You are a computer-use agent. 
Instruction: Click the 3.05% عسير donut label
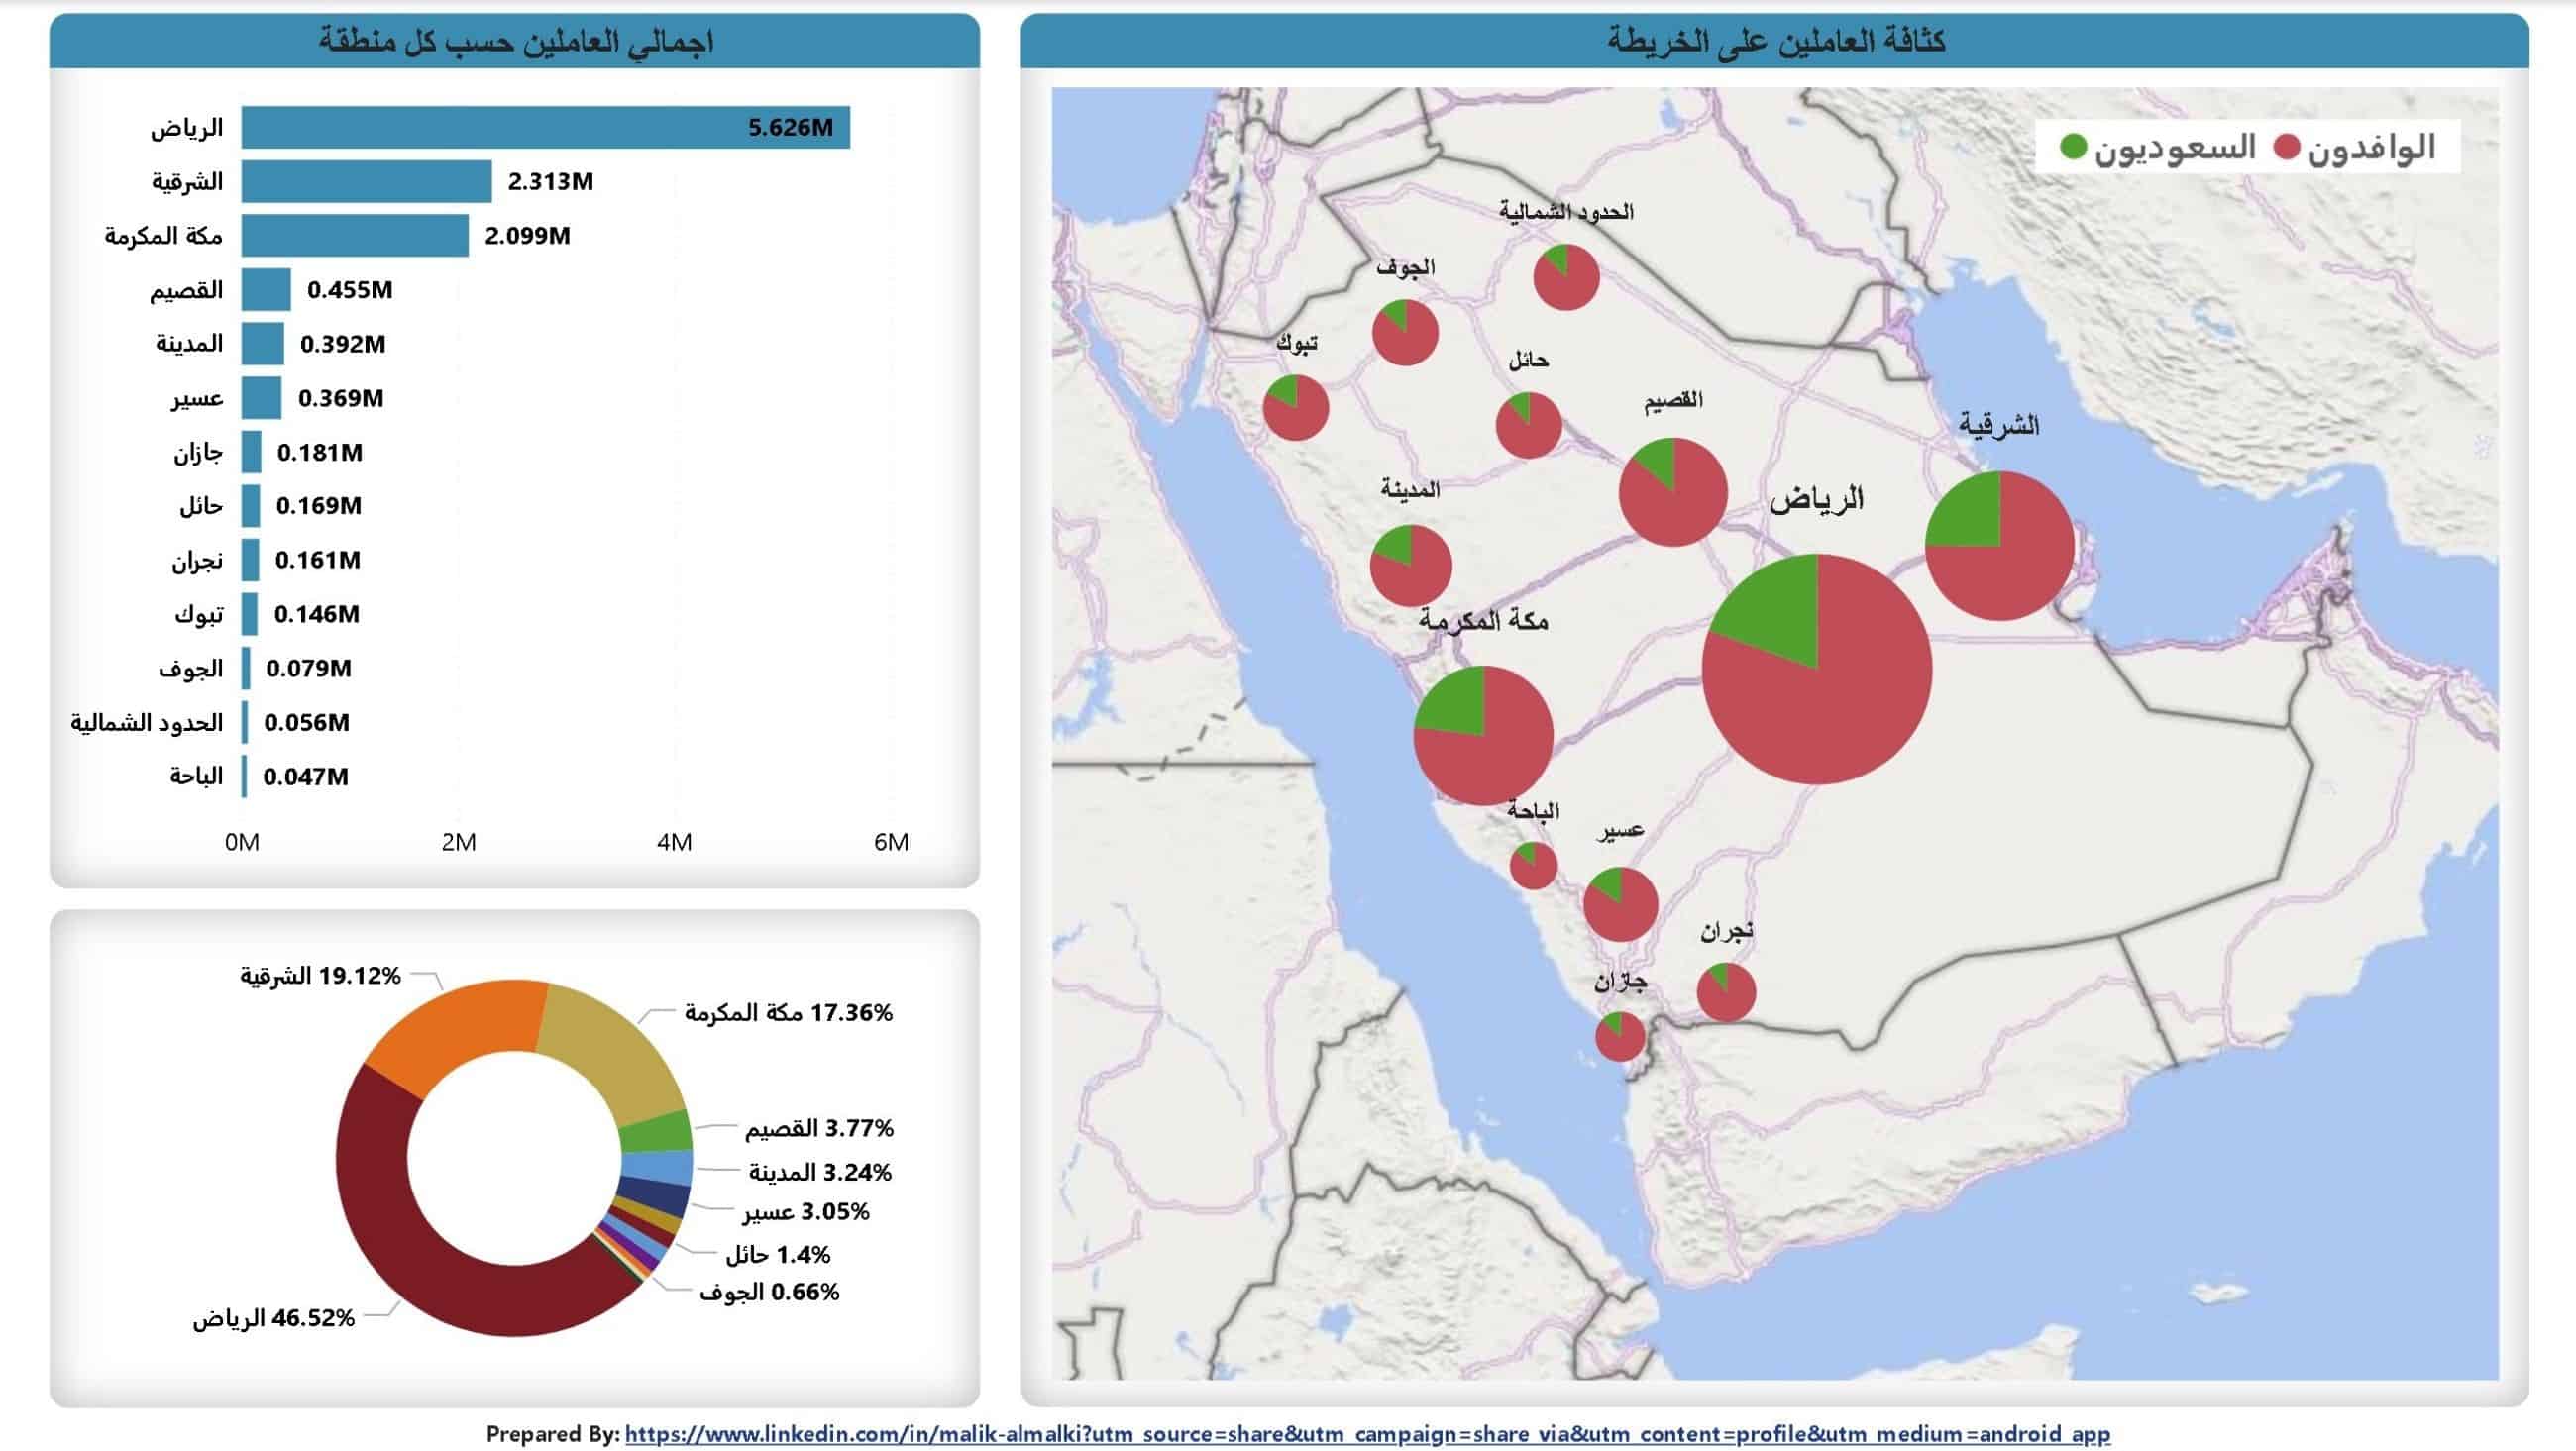(x=806, y=1212)
